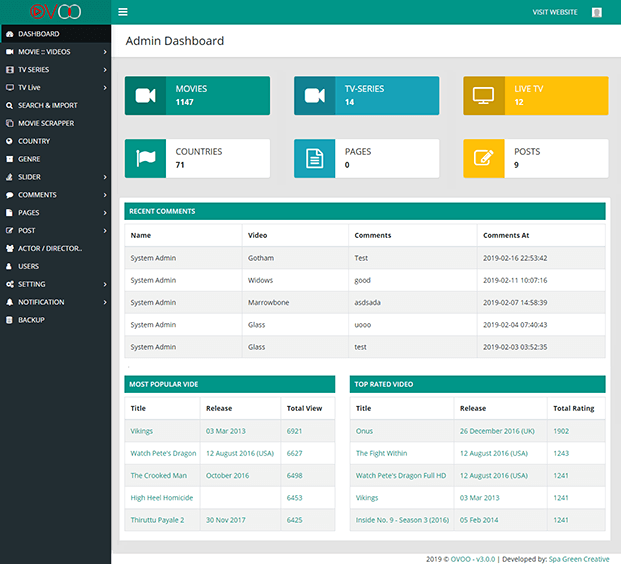Viewport: 621px width, 564px height.
Task: Click the OVOO logo
Action: pyautogui.click(x=55, y=12)
